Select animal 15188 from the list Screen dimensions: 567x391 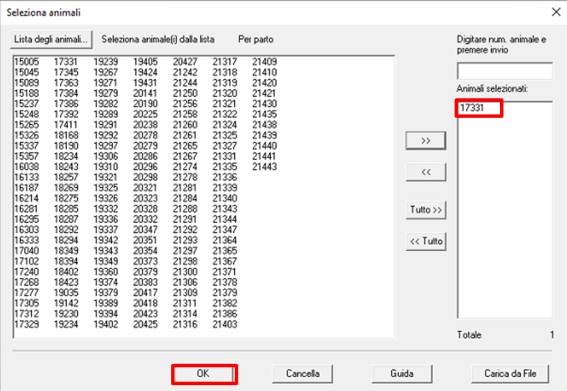(26, 93)
